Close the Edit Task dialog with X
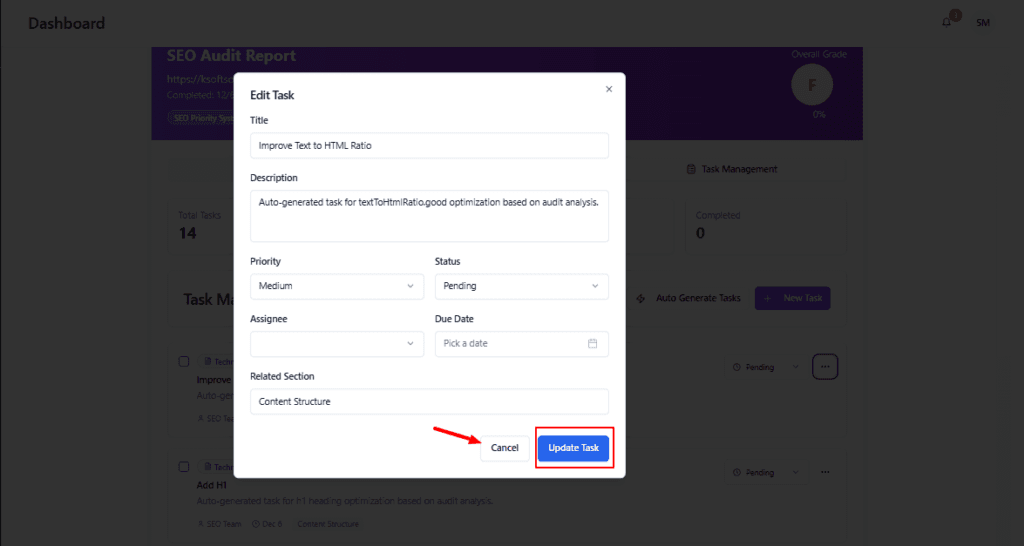The image size is (1024, 546). (609, 89)
